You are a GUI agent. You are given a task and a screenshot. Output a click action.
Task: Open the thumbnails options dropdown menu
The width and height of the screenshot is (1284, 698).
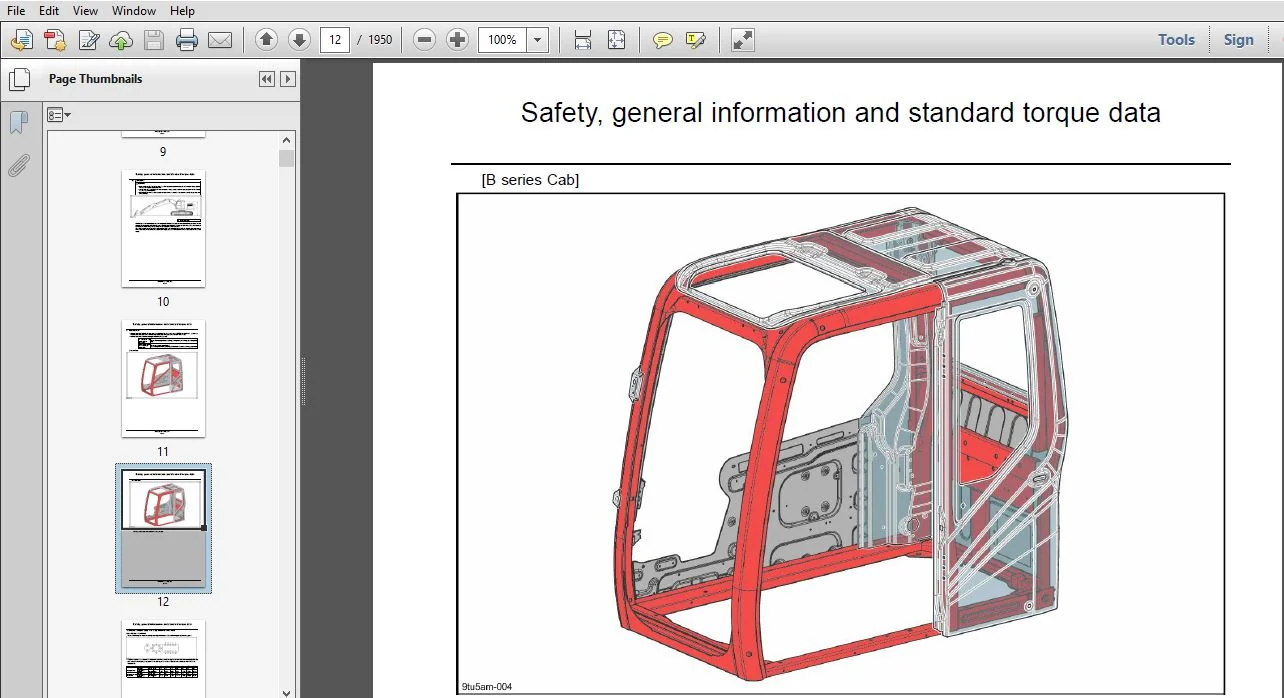[x=58, y=115]
